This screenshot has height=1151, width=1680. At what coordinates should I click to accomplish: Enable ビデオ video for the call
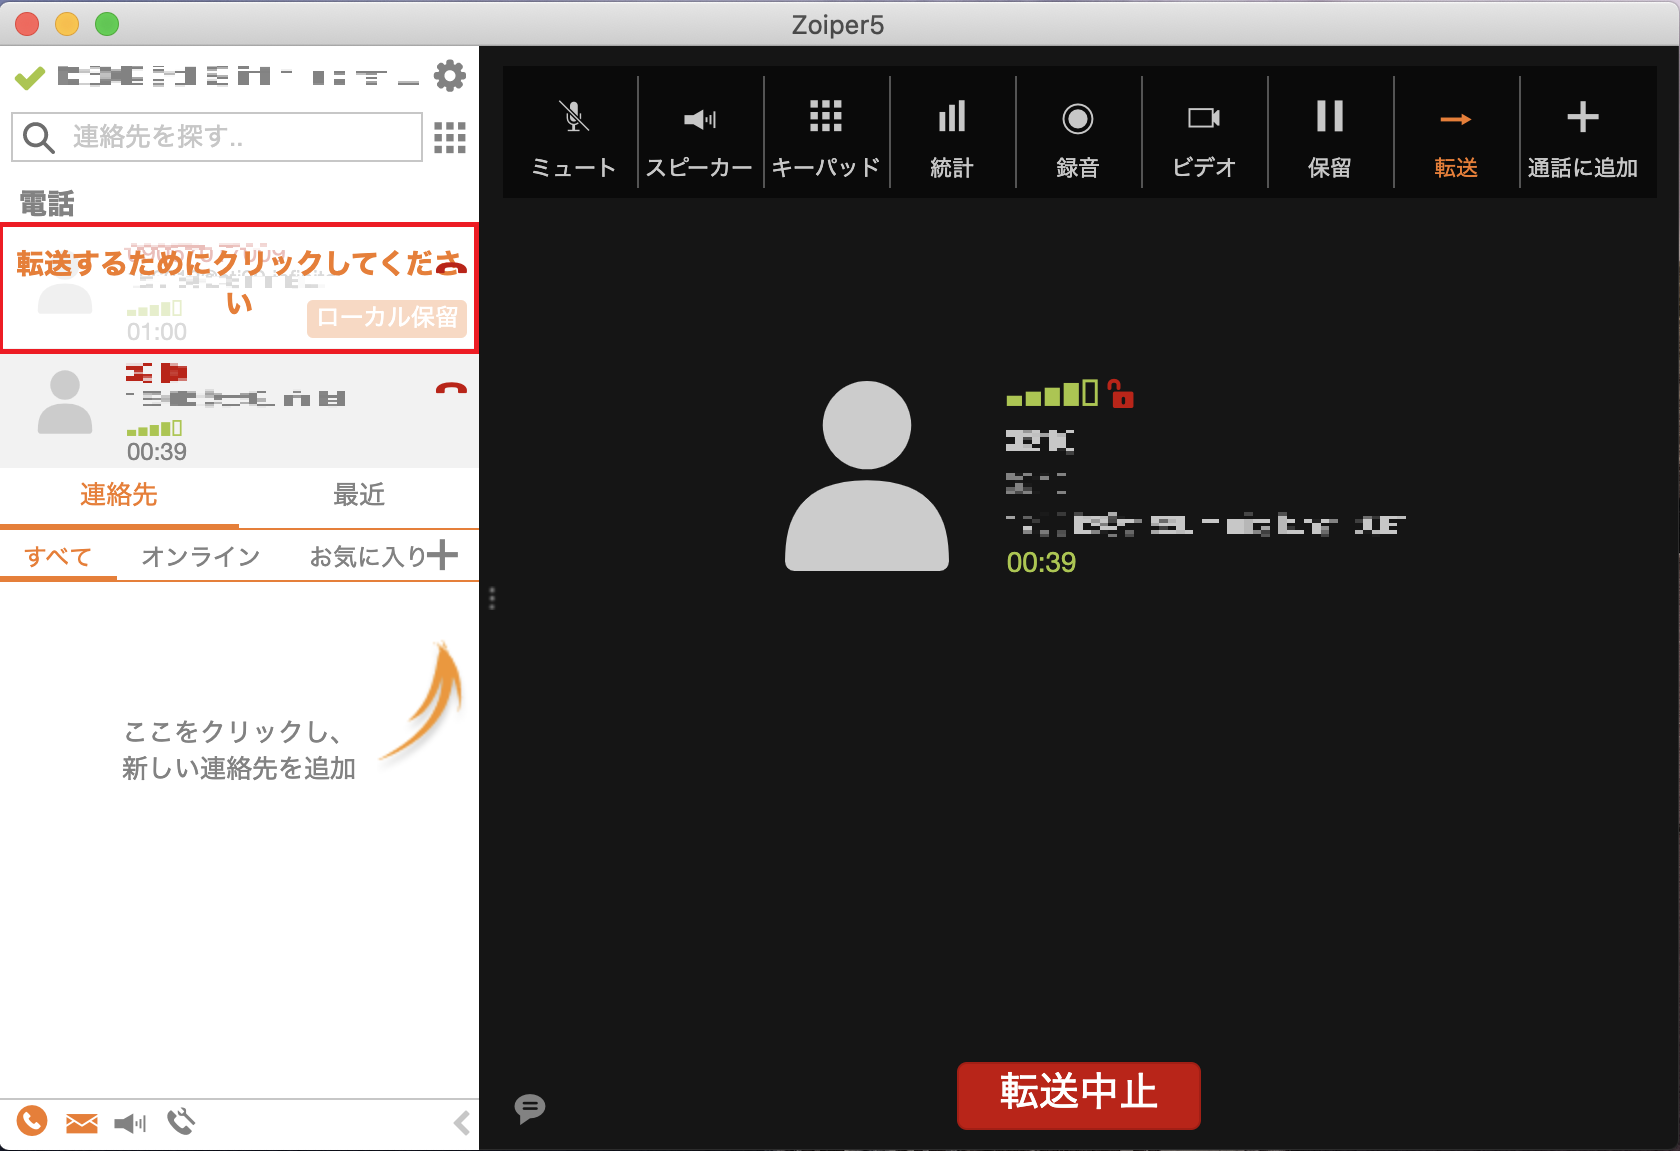tap(1204, 132)
